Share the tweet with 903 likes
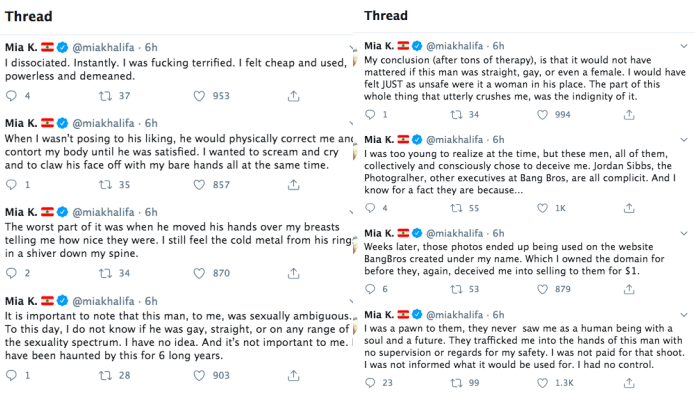 click(x=293, y=375)
